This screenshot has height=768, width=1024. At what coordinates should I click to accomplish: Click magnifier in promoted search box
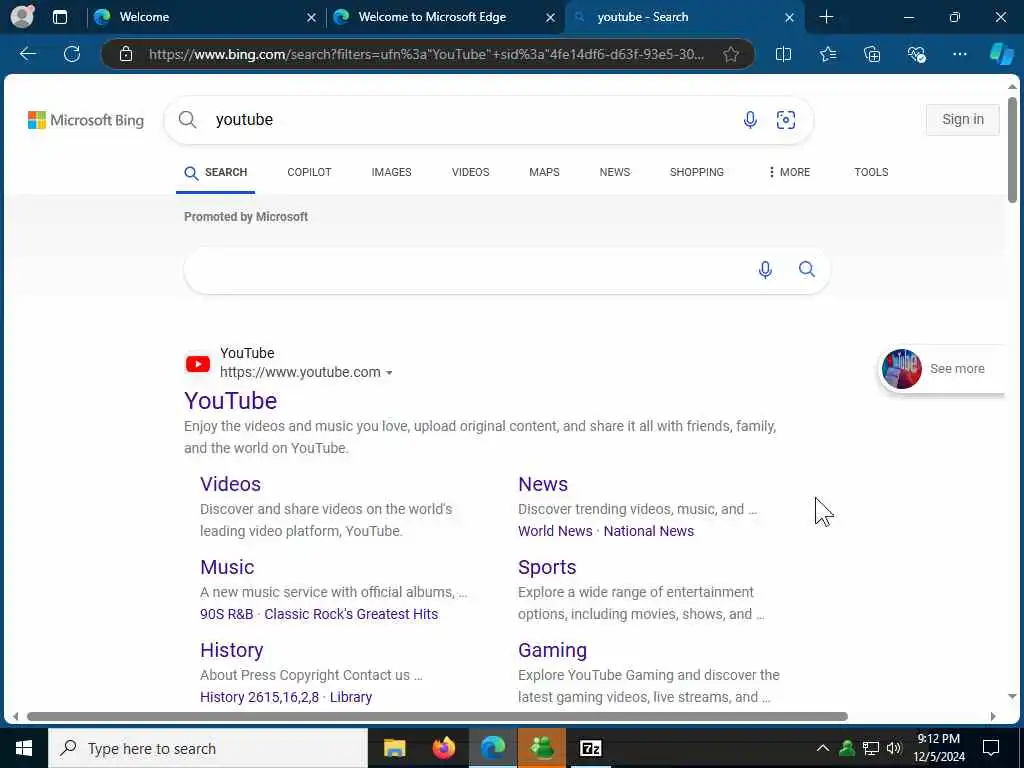tap(807, 269)
